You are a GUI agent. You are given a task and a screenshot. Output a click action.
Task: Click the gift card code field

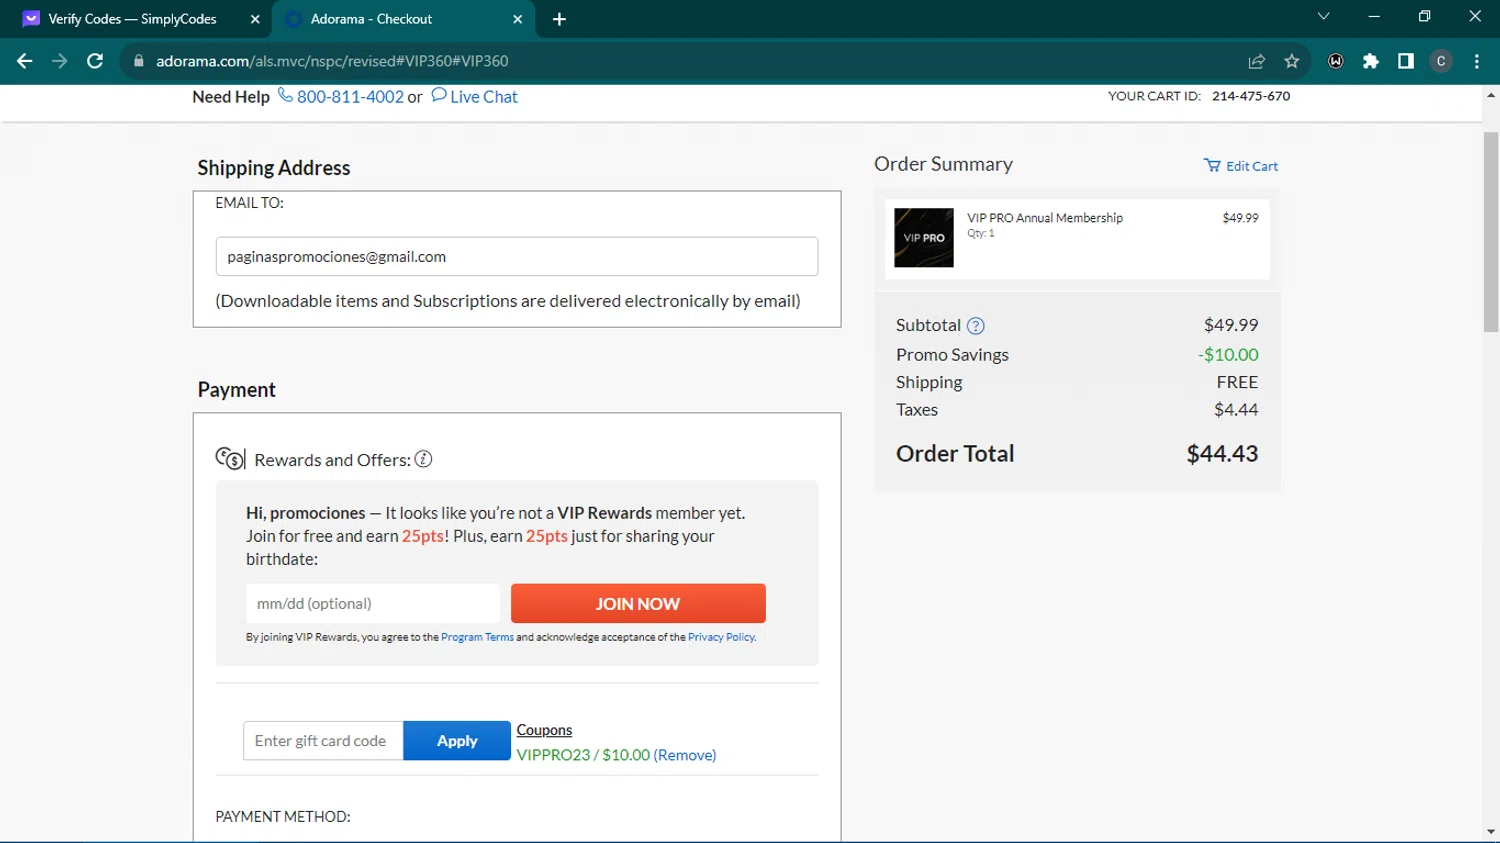click(323, 741)
